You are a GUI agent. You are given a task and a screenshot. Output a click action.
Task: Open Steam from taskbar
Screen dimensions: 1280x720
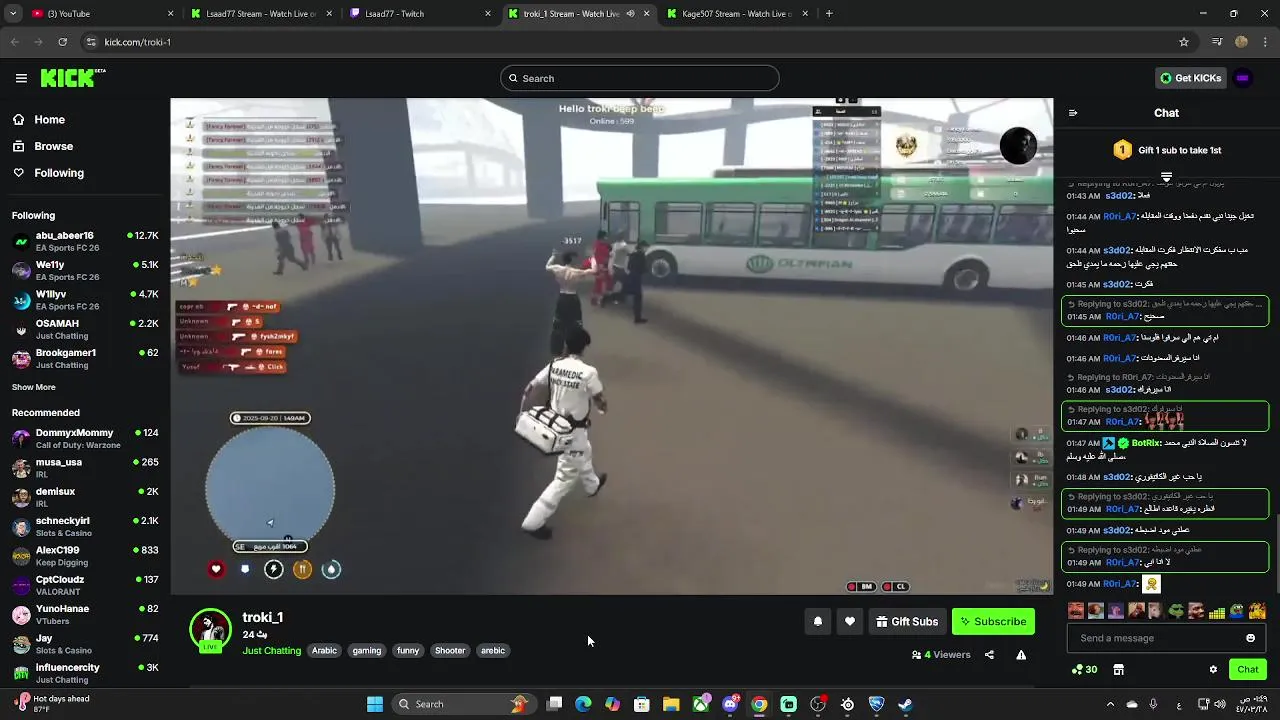pos(905,704)
